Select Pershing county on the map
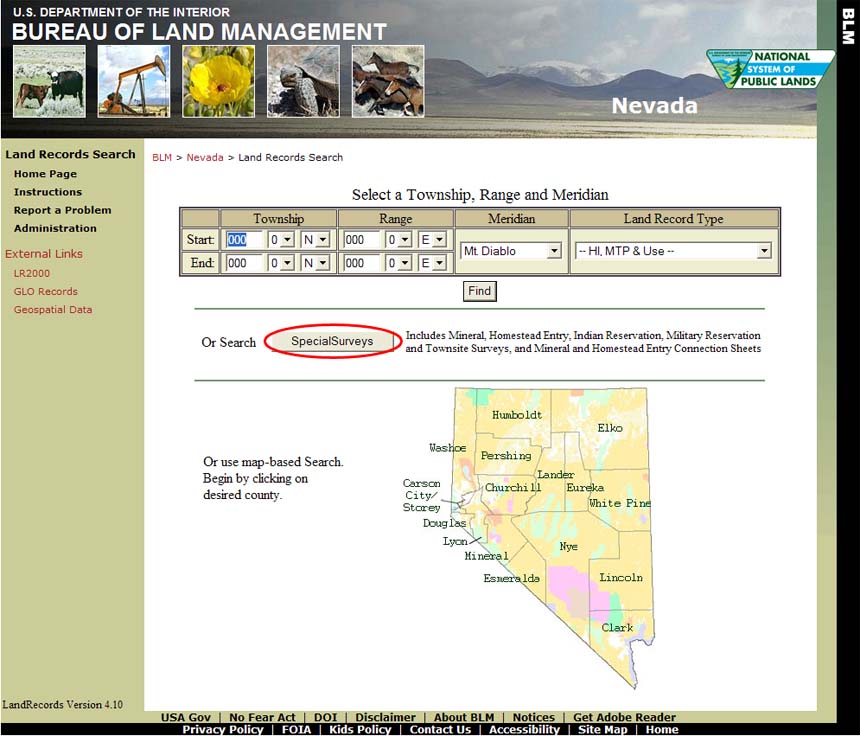The width and height of the screenshot is (860, 736). (506, 455)
